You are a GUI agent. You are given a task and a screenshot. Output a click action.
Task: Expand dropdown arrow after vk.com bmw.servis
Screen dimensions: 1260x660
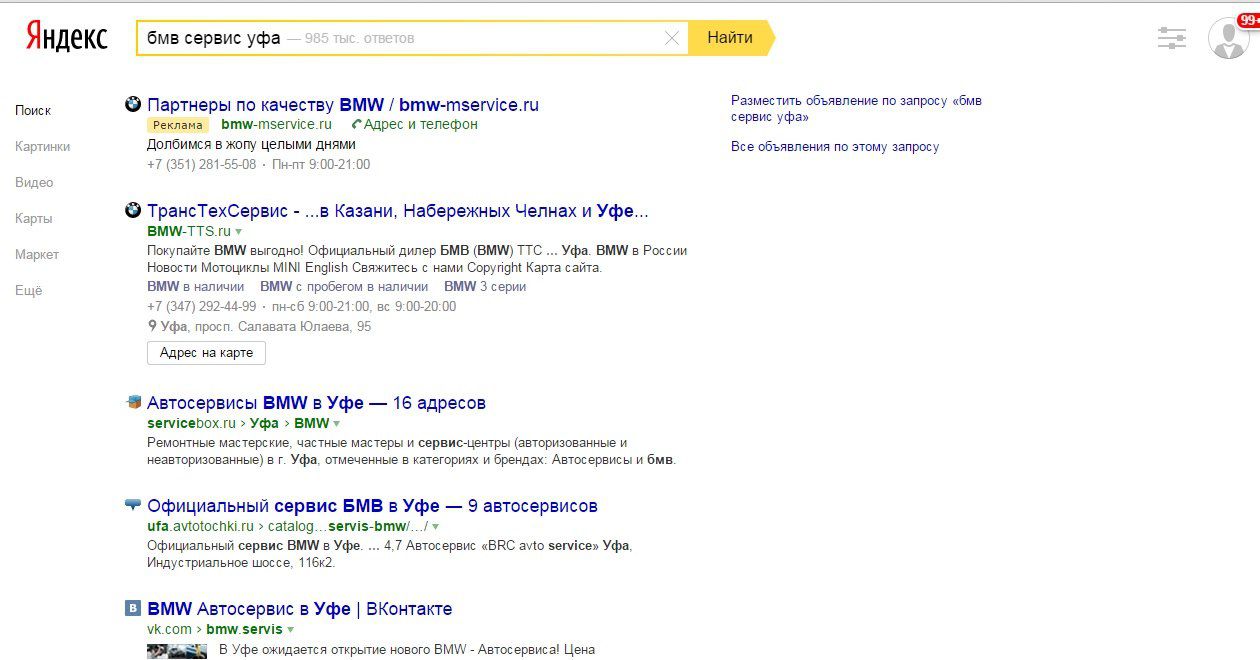point(291,630)
